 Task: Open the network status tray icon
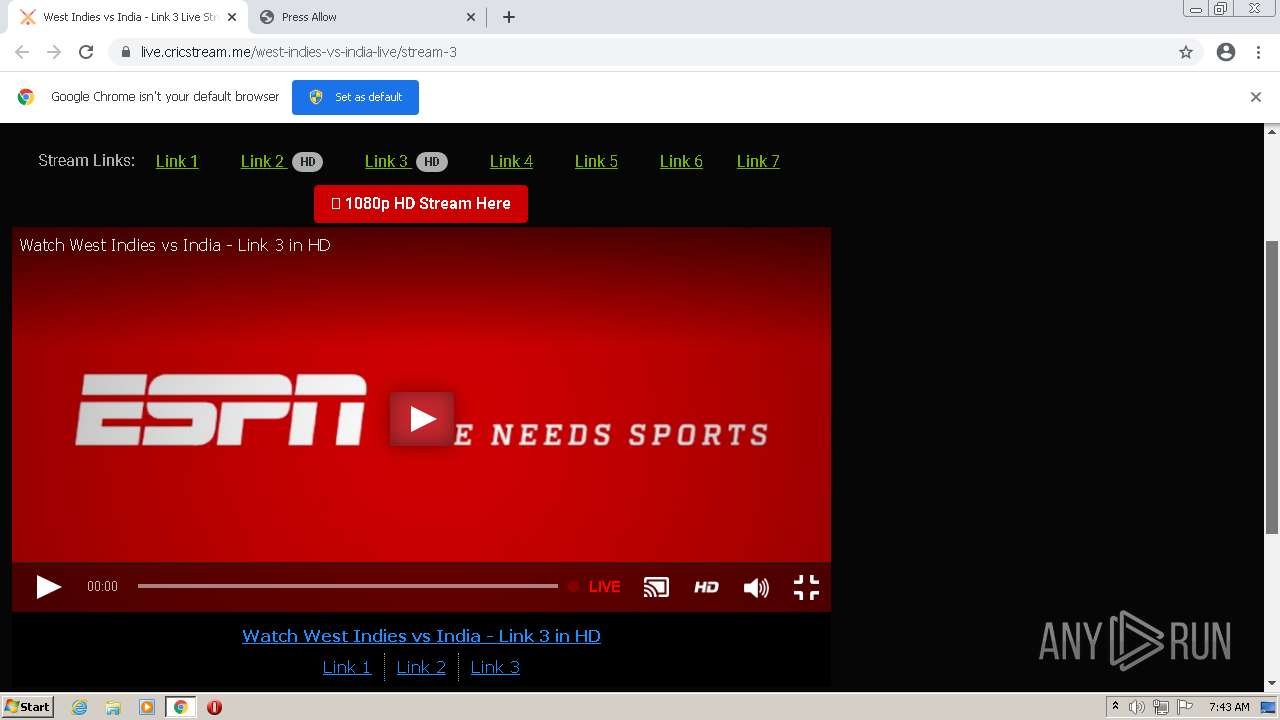click(1161, 707)
